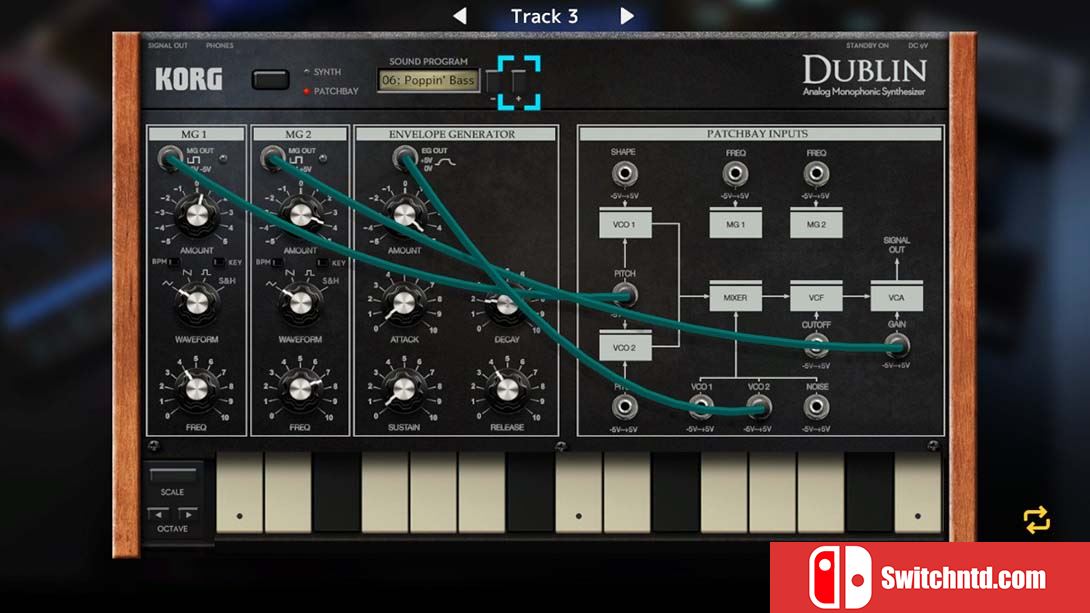Click the loop arrows icon

[1036, 520]
